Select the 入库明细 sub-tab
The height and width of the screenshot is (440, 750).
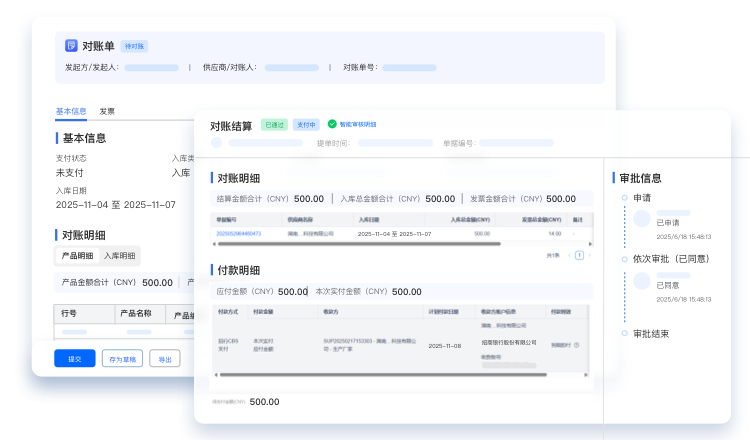(120, 256)
